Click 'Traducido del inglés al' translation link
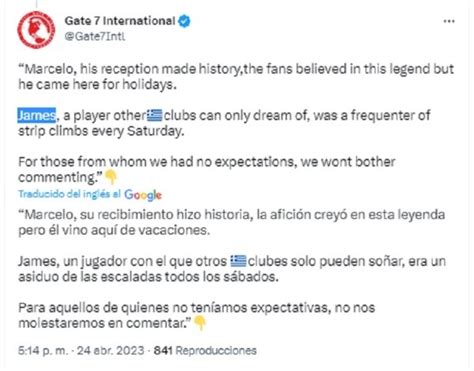Viewport: 474px width, 371px height. (69, 194)
